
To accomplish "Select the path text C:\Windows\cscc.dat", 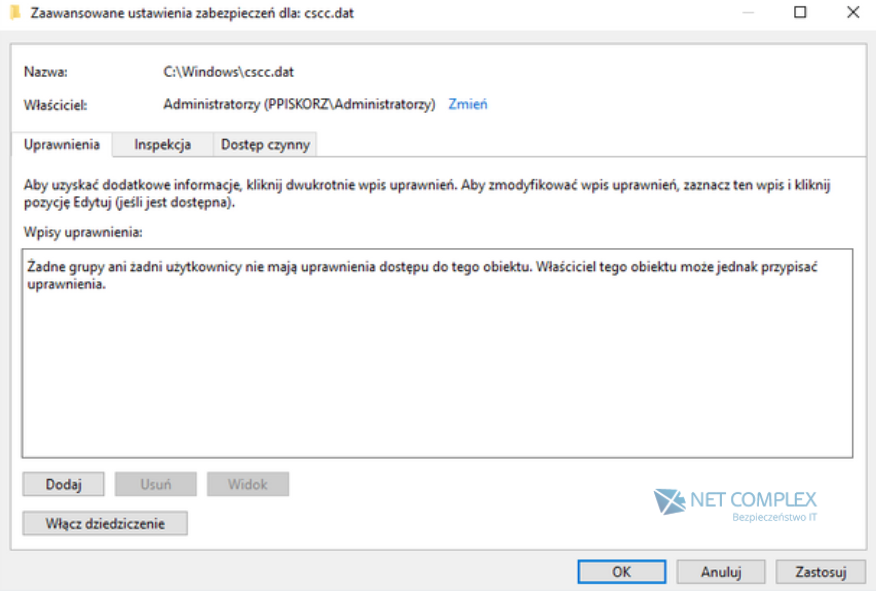I will pyautogui.click(x=228, y=72).
